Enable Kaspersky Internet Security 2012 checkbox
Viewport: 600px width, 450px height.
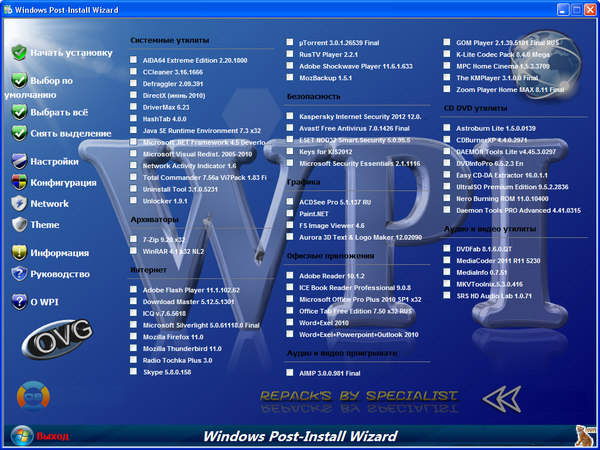point(290,116)
